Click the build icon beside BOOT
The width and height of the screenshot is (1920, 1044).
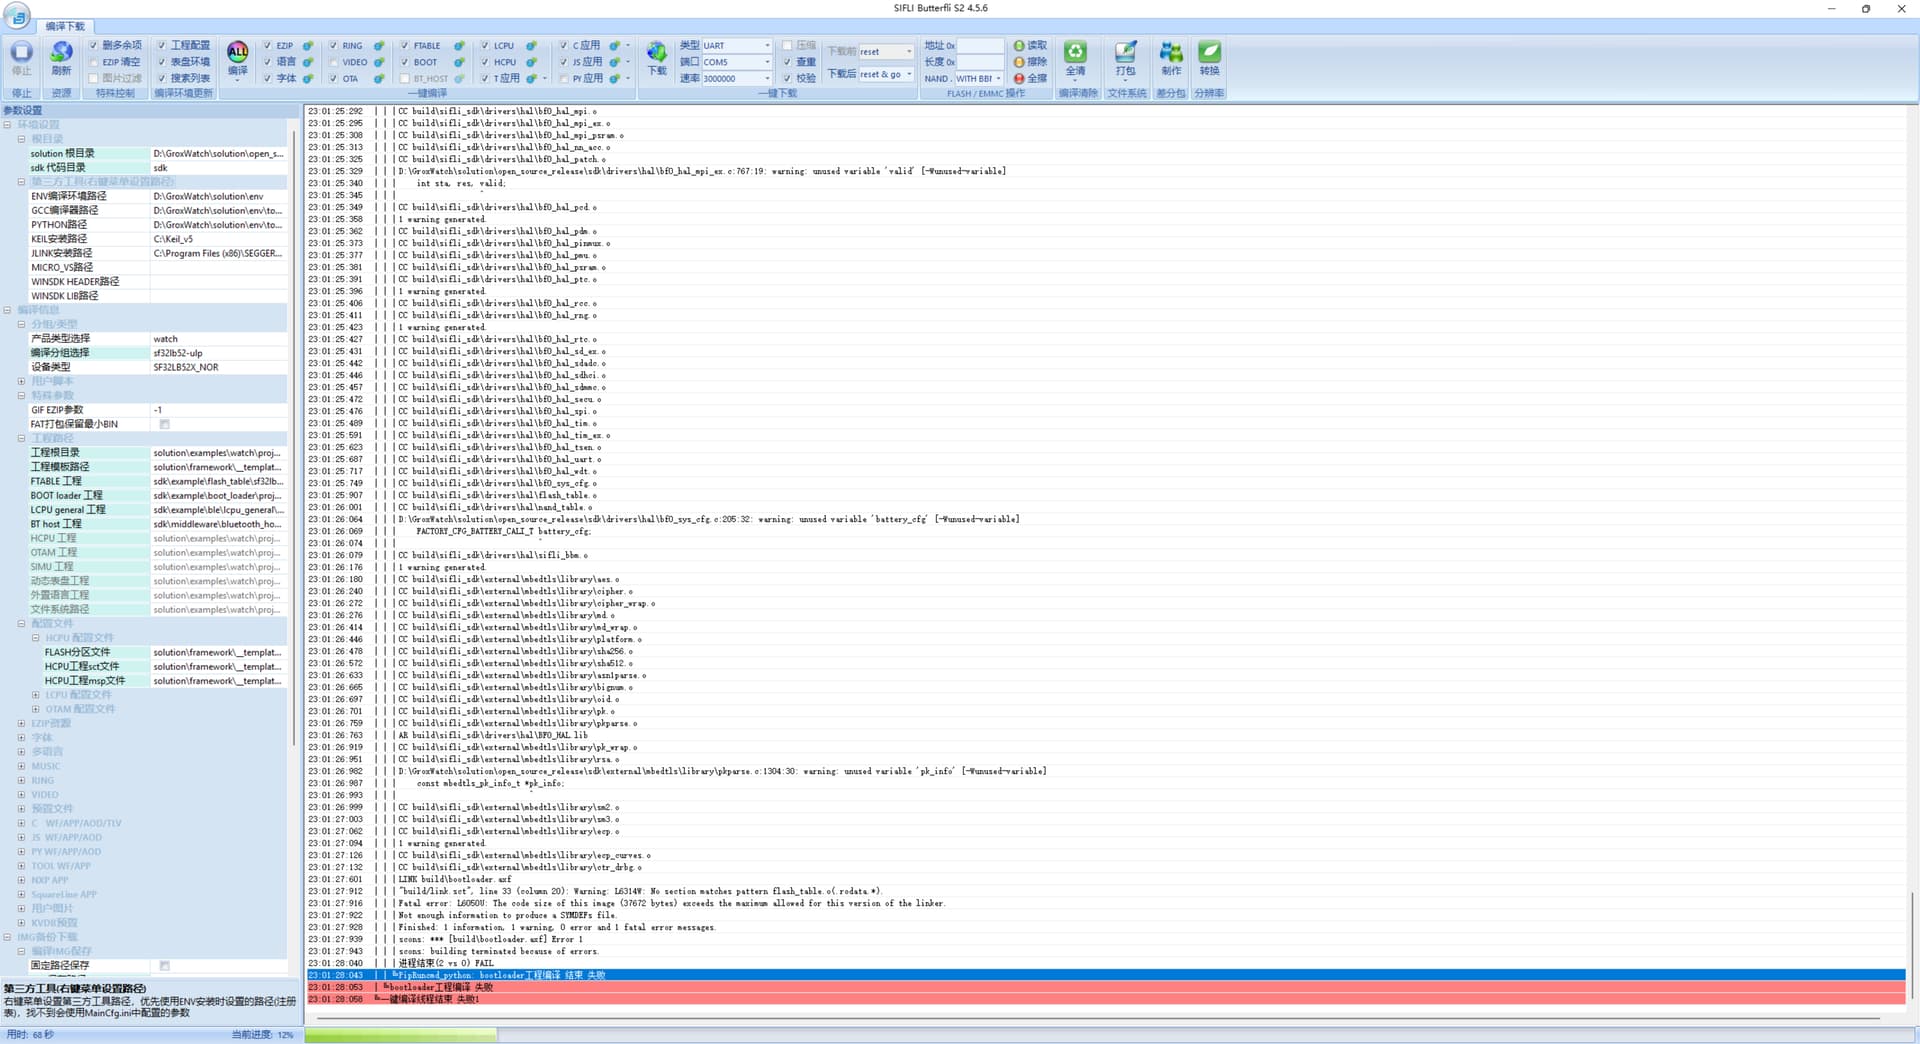(x=459, y=62)
